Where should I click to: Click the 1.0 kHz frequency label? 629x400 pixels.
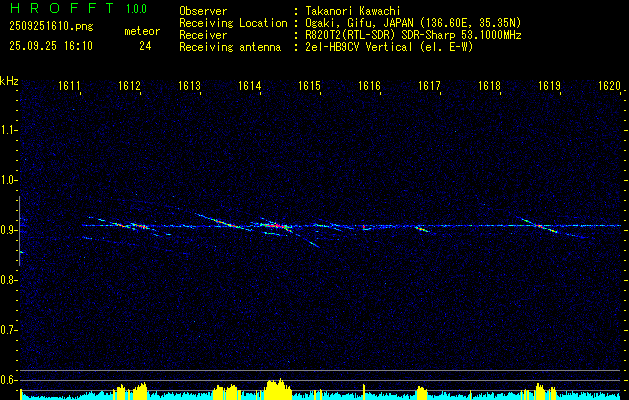[8, 180]
